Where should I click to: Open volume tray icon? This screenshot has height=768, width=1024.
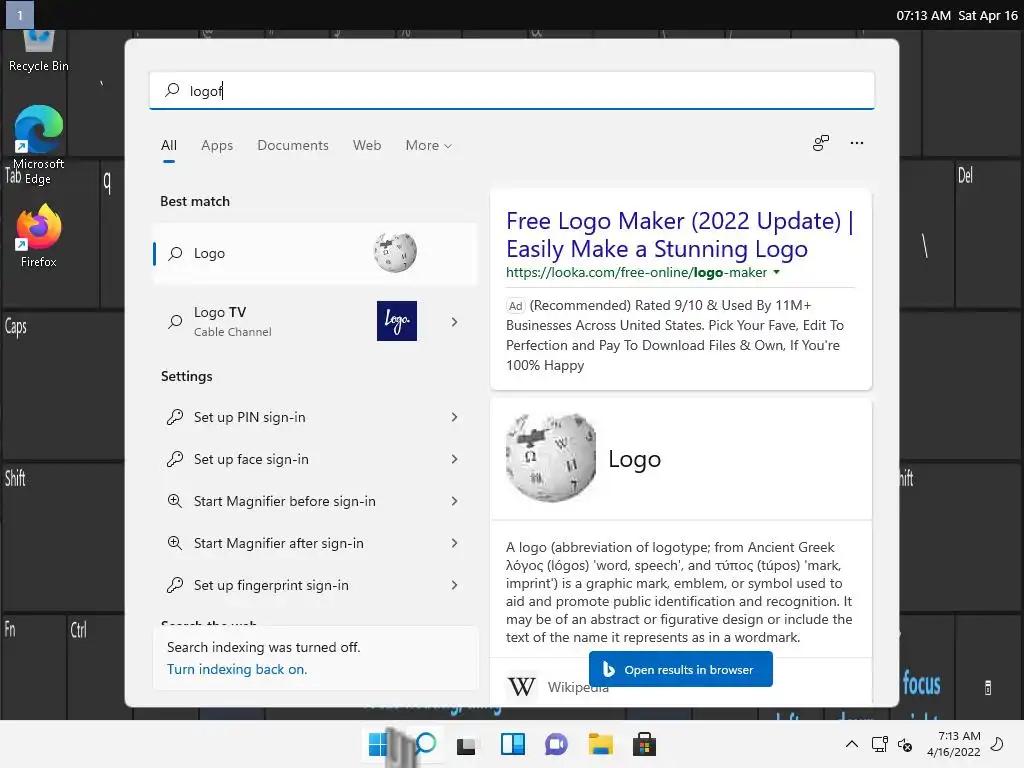[905, 744]
